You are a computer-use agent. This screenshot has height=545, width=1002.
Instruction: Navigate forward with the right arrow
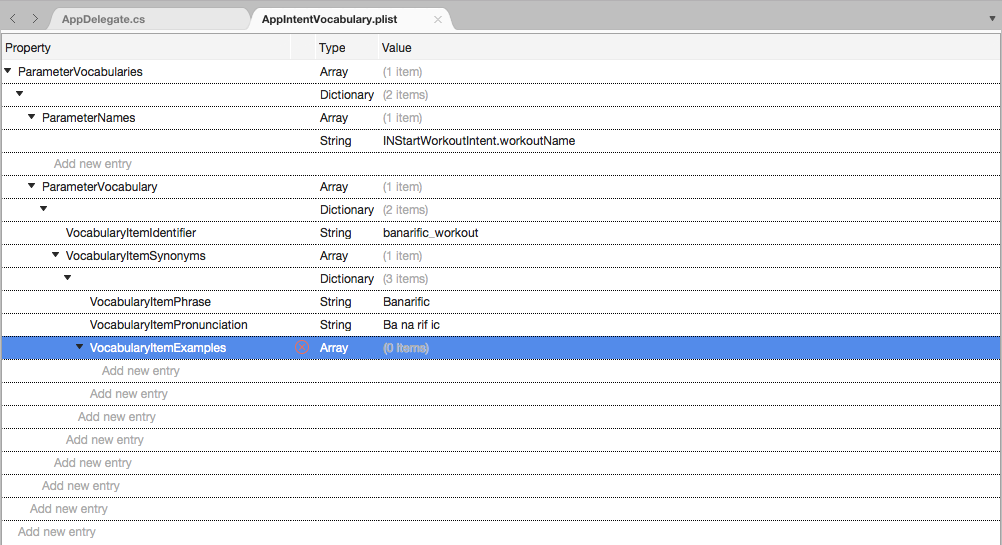coord(35,19)
